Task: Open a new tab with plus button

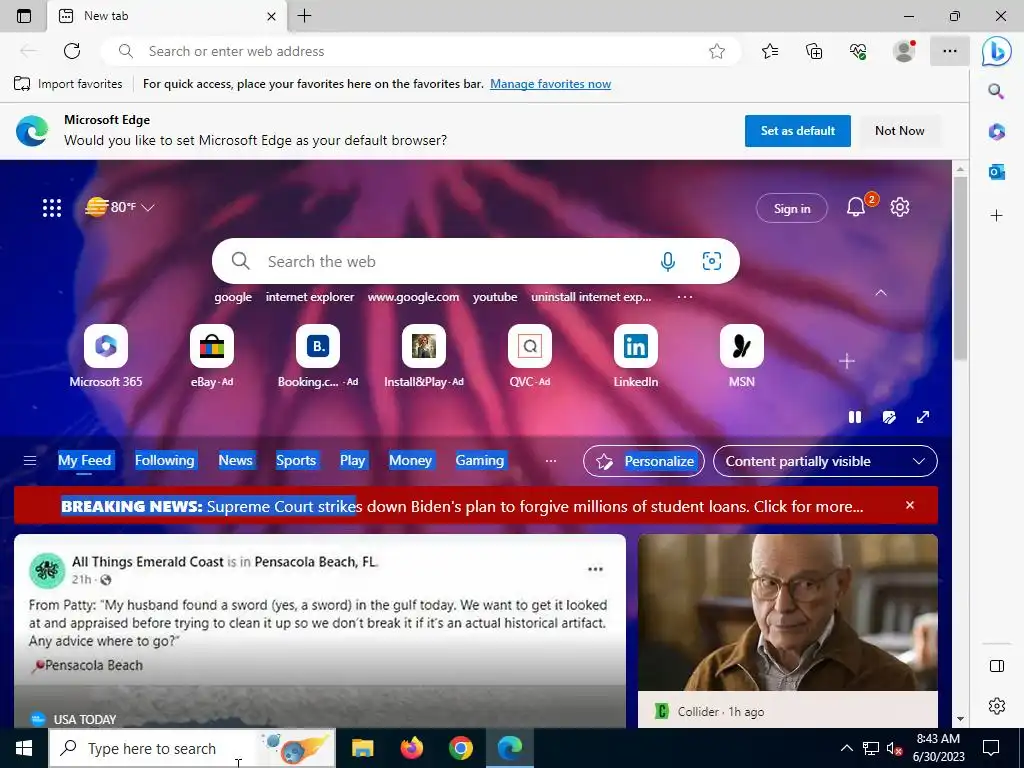Action: (x=304, y=16)
